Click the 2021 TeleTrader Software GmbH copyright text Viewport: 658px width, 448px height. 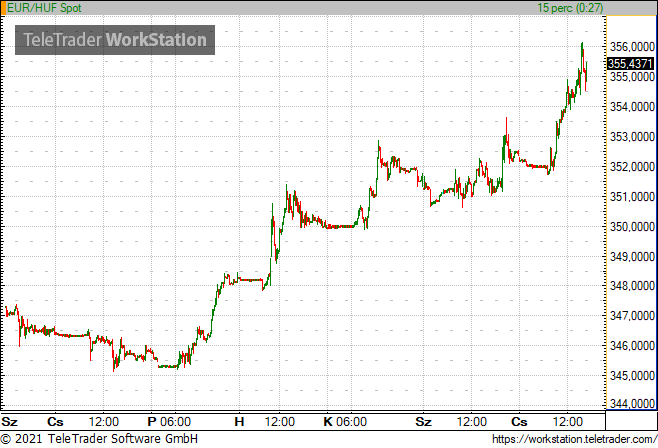click(x=99, y=439)
